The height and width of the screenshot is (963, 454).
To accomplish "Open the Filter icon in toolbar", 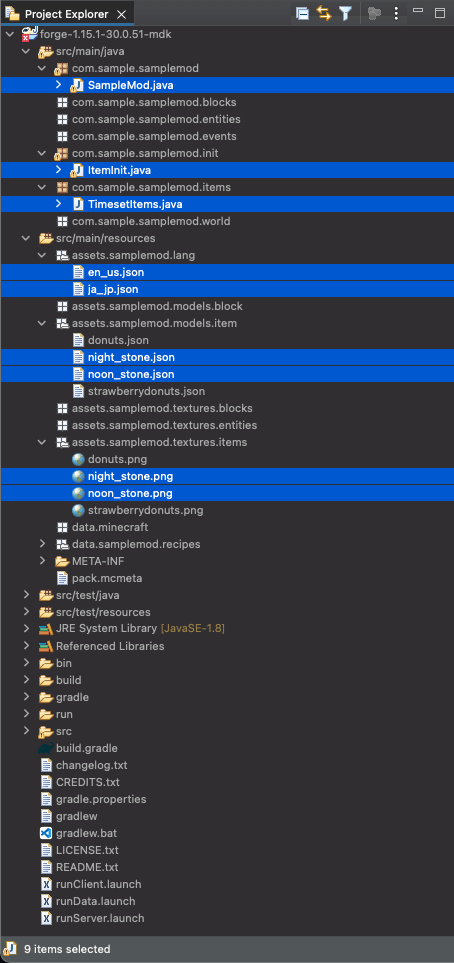I will (346, 14).
